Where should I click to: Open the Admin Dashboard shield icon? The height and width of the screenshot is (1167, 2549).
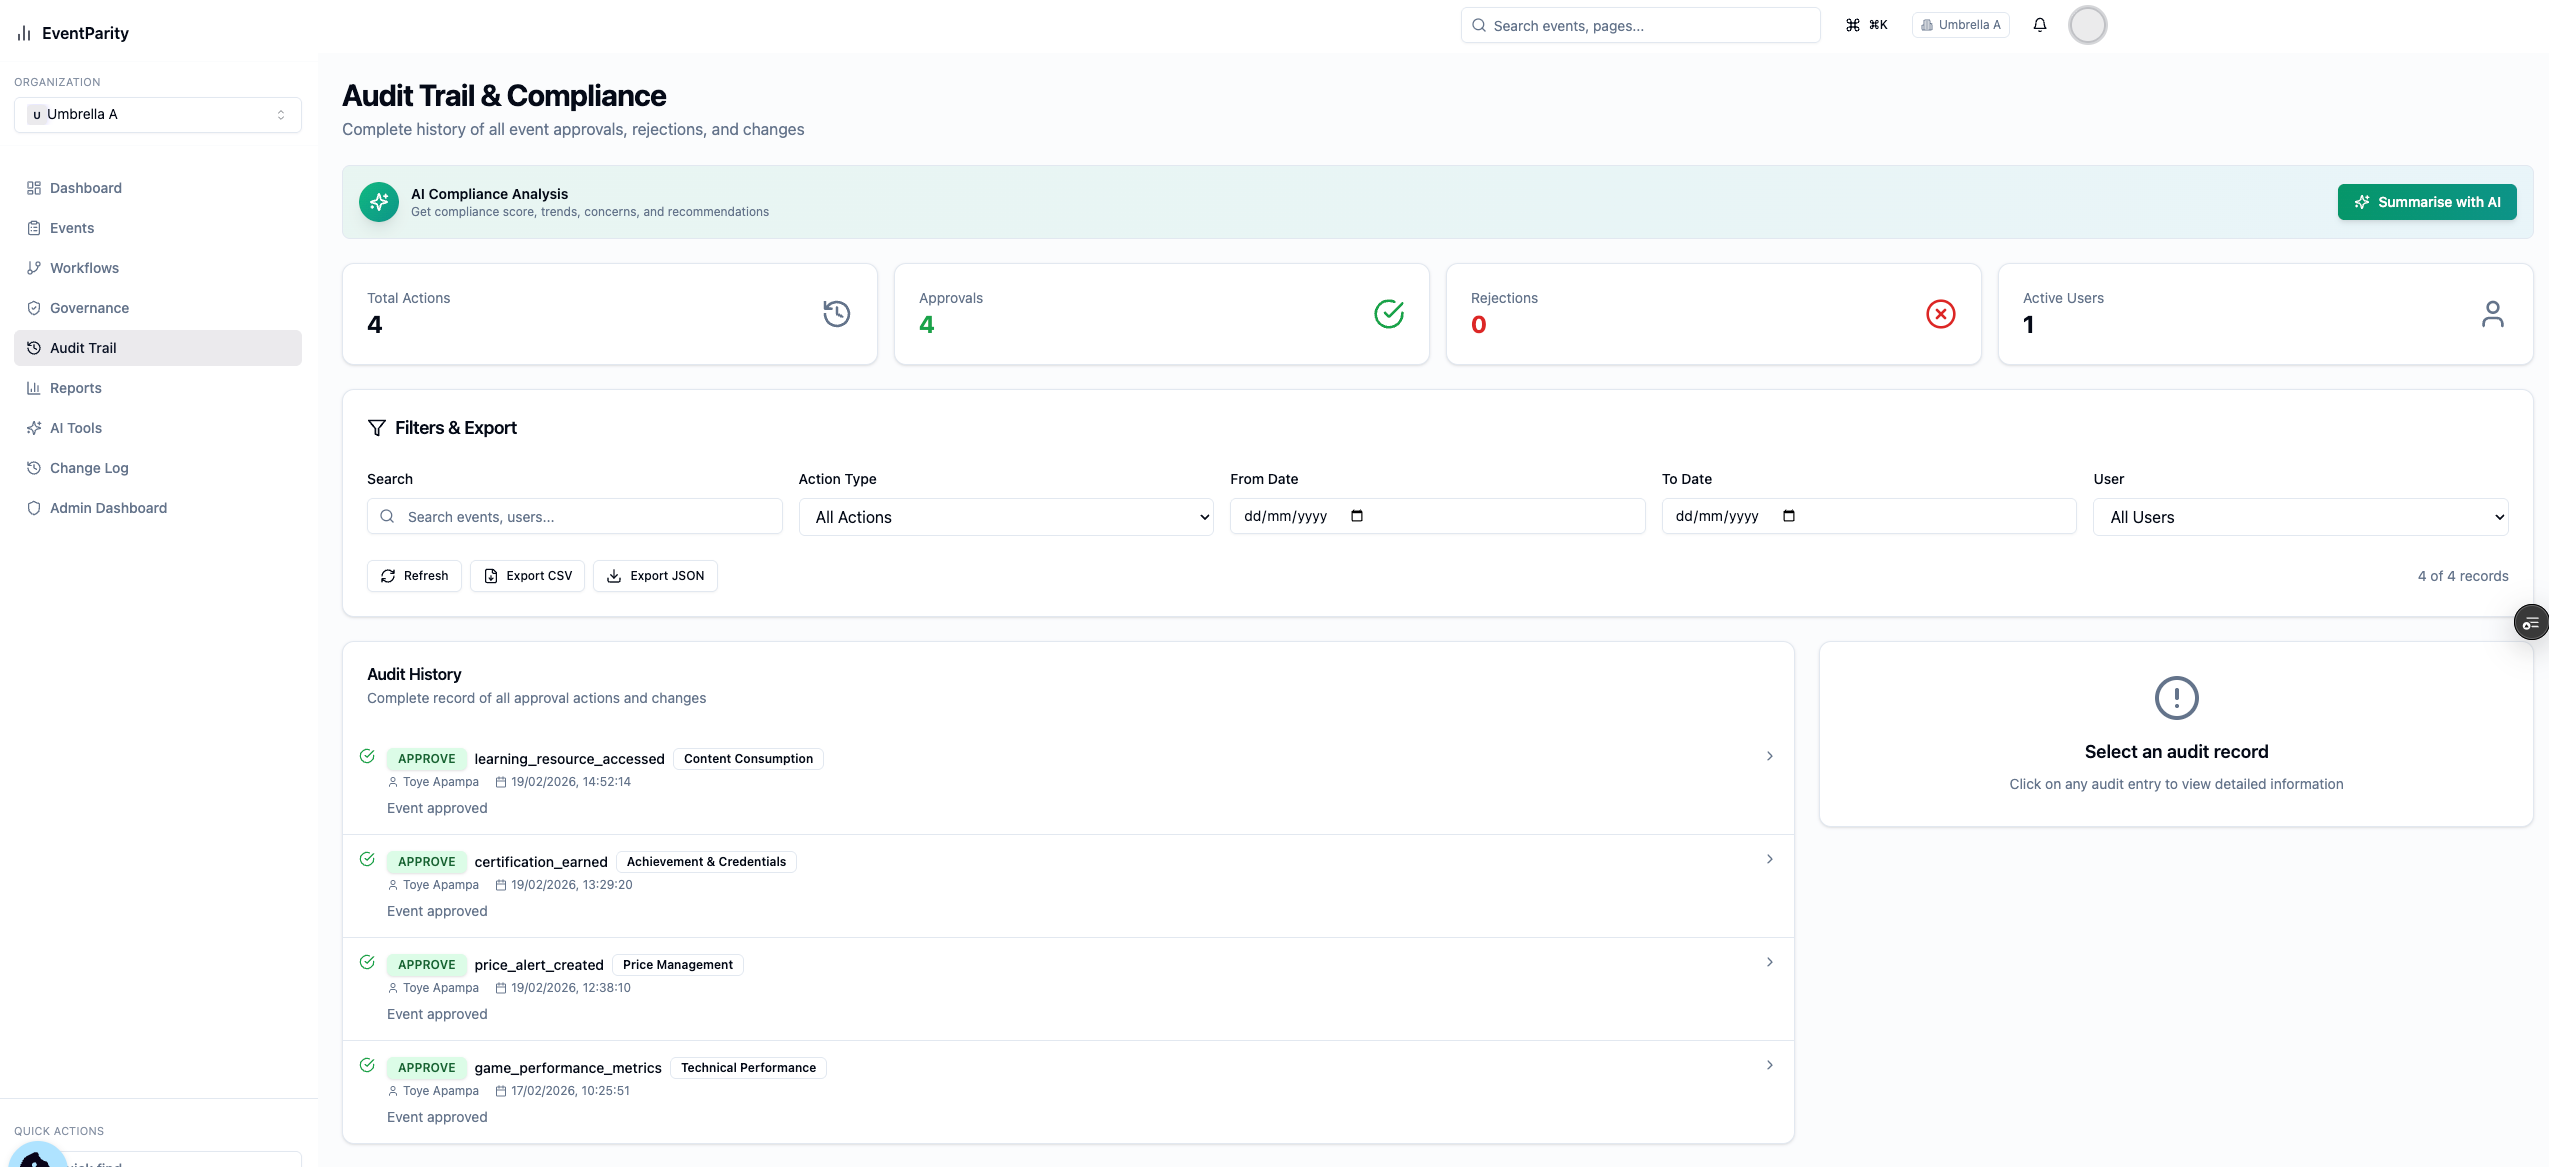click(x=34, y=508)
